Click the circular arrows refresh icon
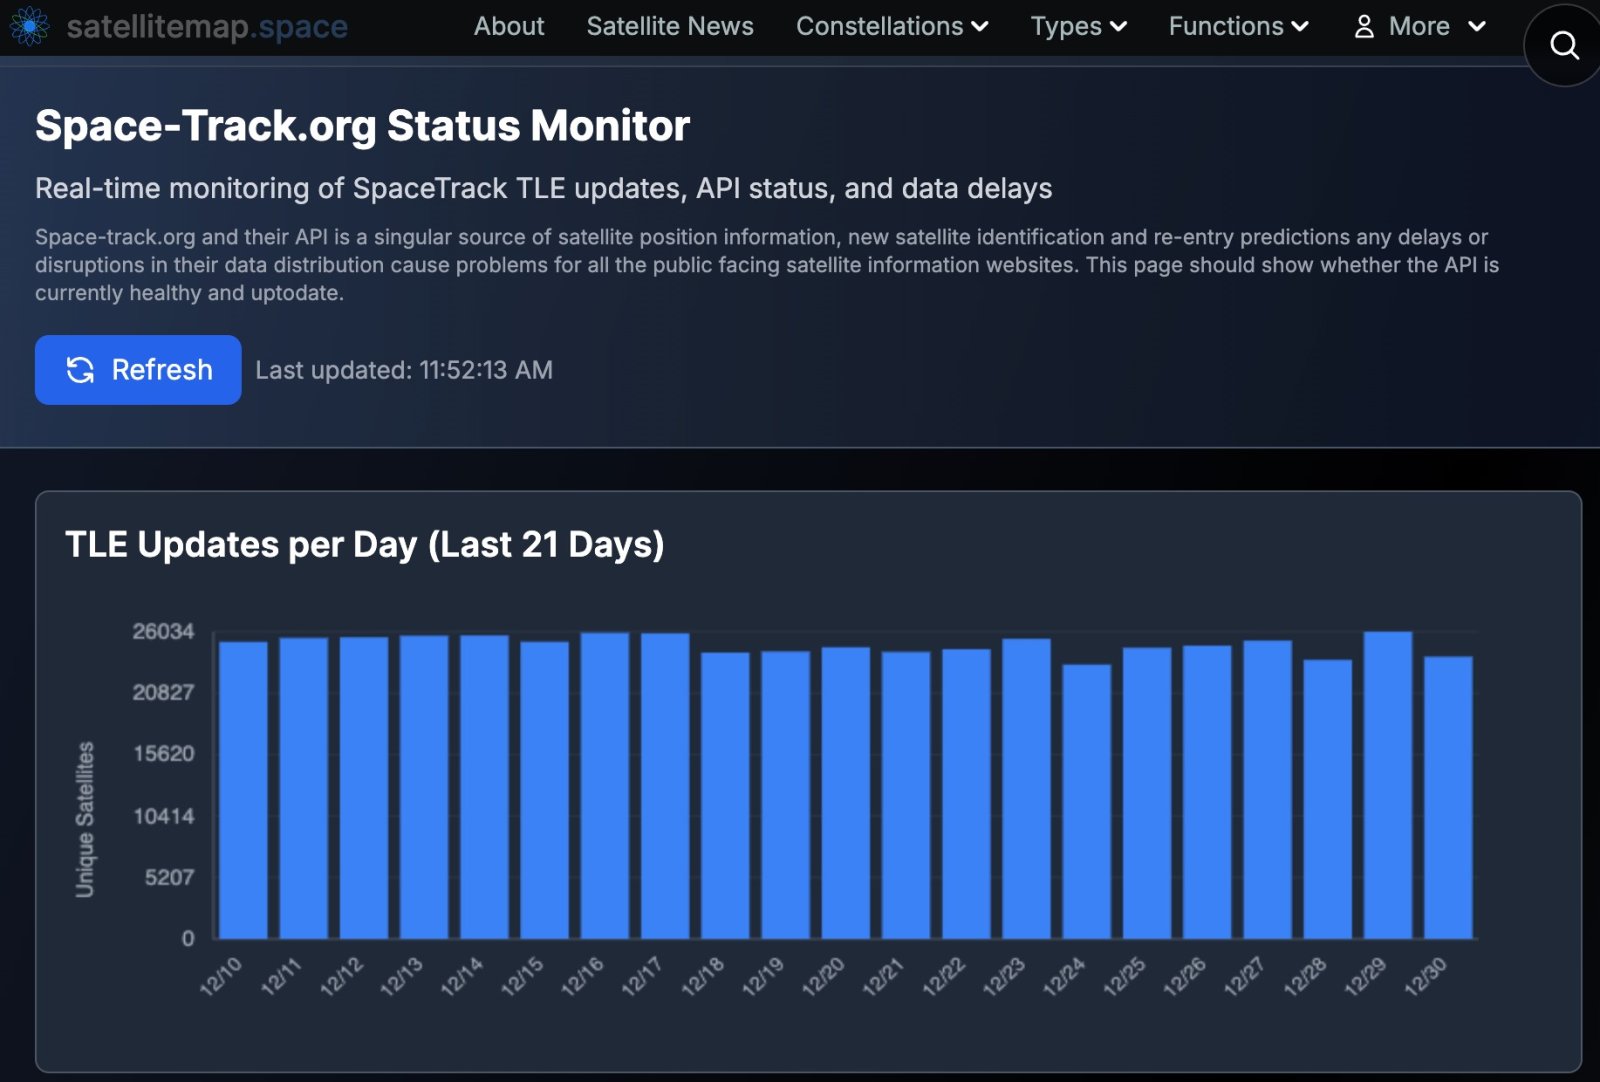 (80, 370)
